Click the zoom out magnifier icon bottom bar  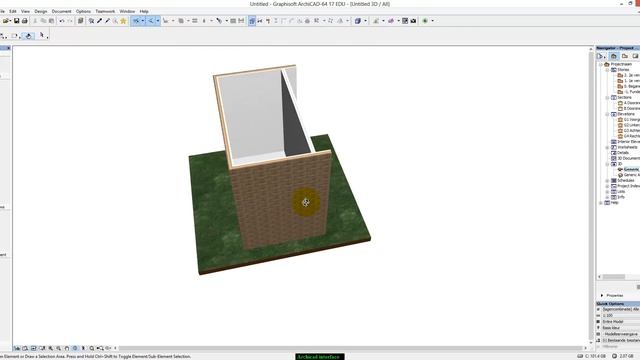click(x=59, y=348)
